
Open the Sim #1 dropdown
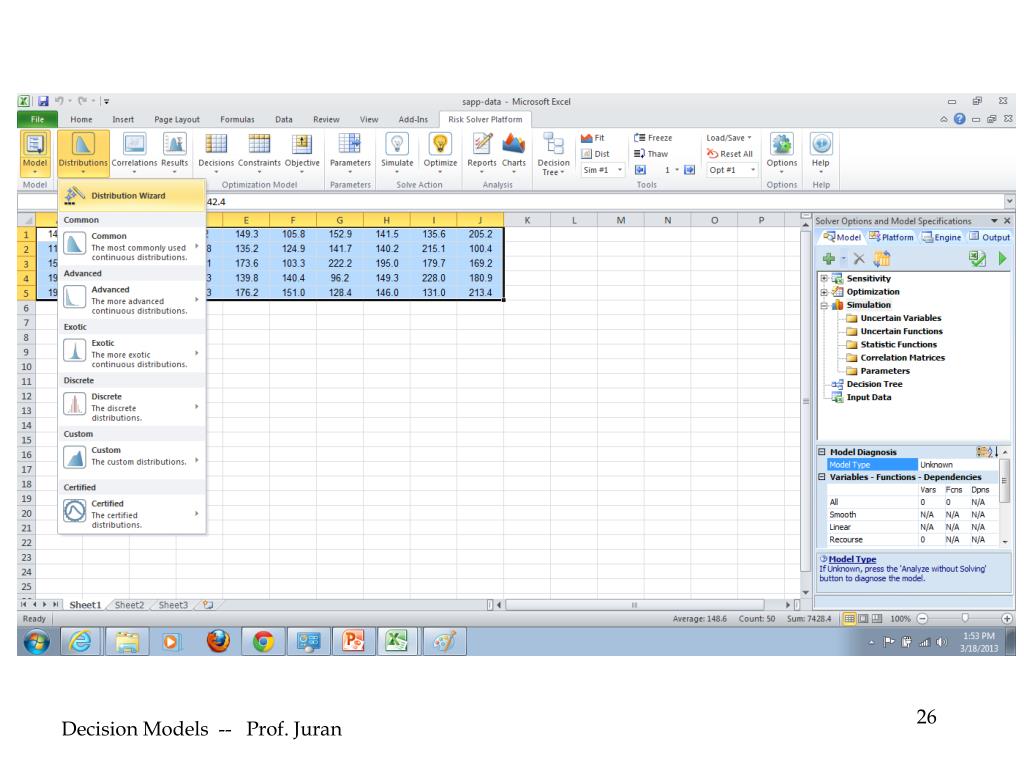click(x=620, y=170)
